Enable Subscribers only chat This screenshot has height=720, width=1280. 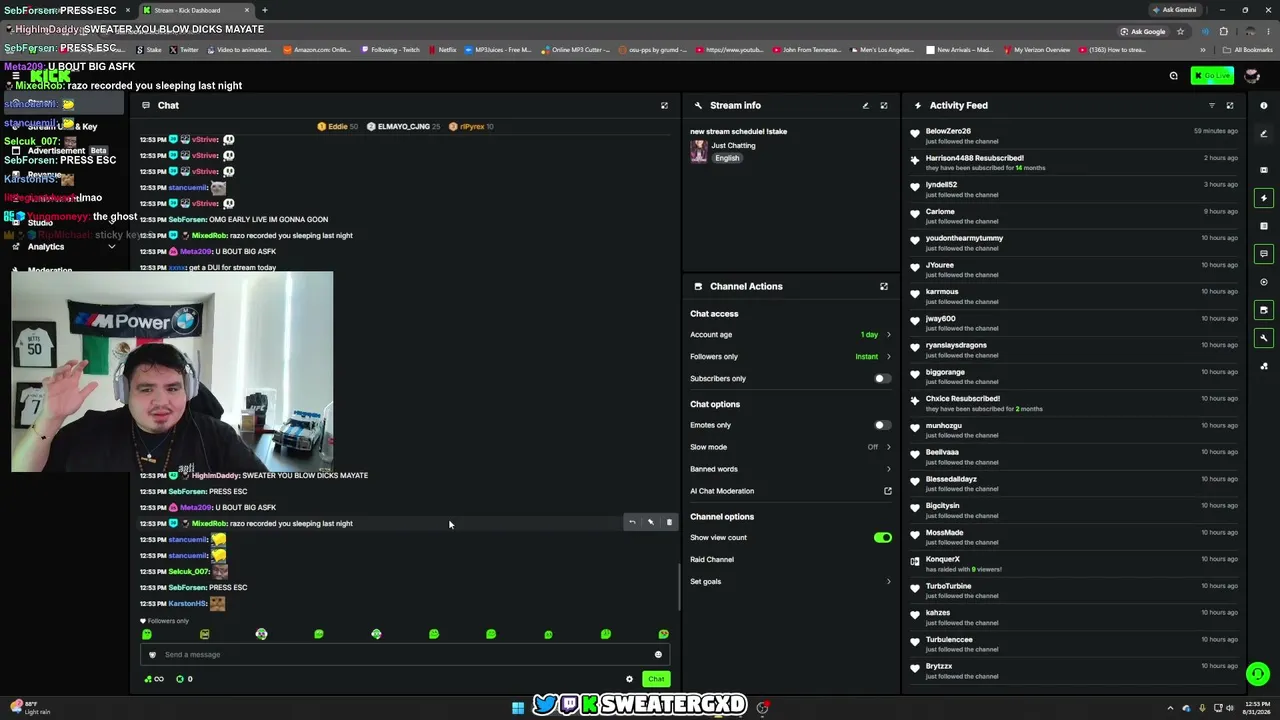(882, 378)
